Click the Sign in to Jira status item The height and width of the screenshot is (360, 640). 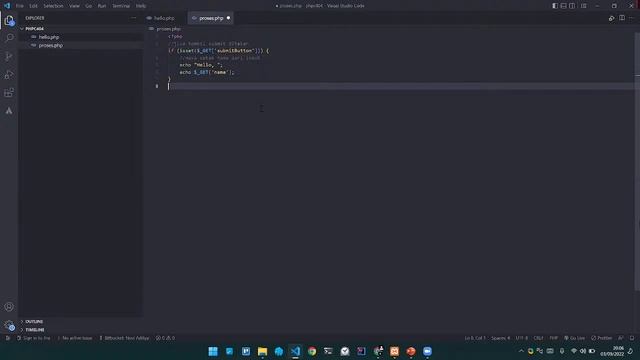click(x=33, y=338)
